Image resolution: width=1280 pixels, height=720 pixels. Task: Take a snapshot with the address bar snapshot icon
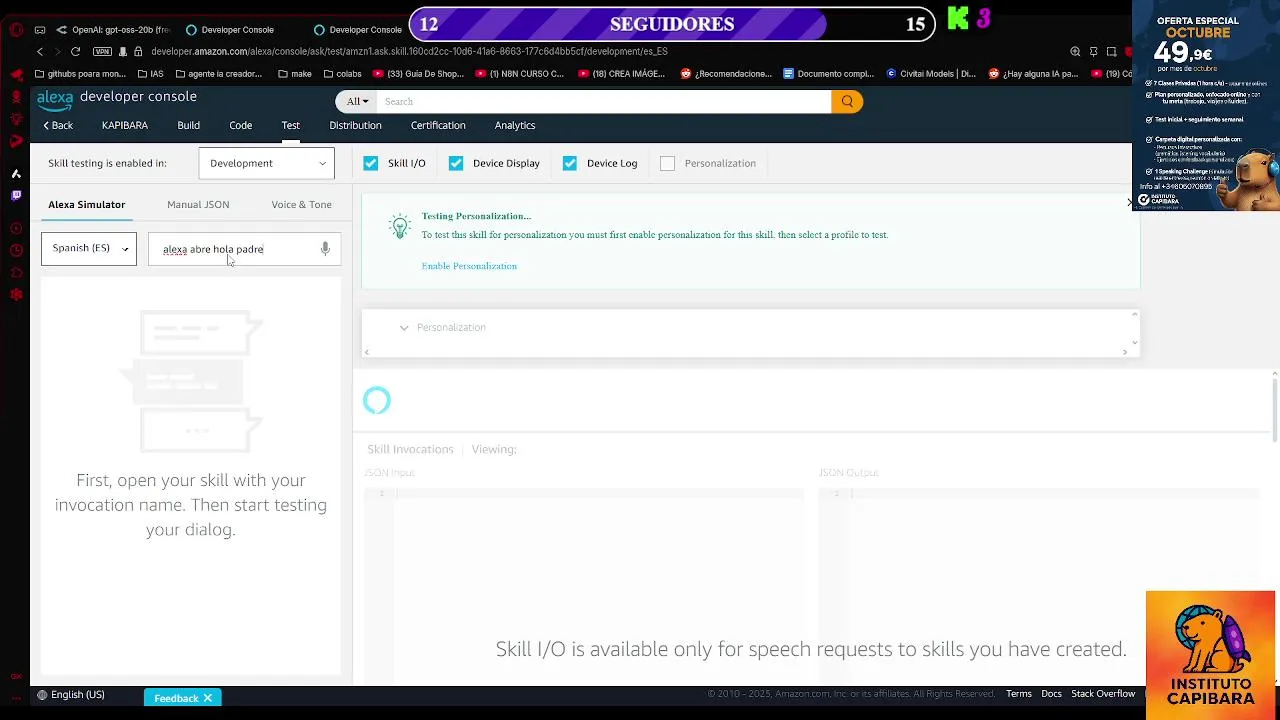[1111, 51]
